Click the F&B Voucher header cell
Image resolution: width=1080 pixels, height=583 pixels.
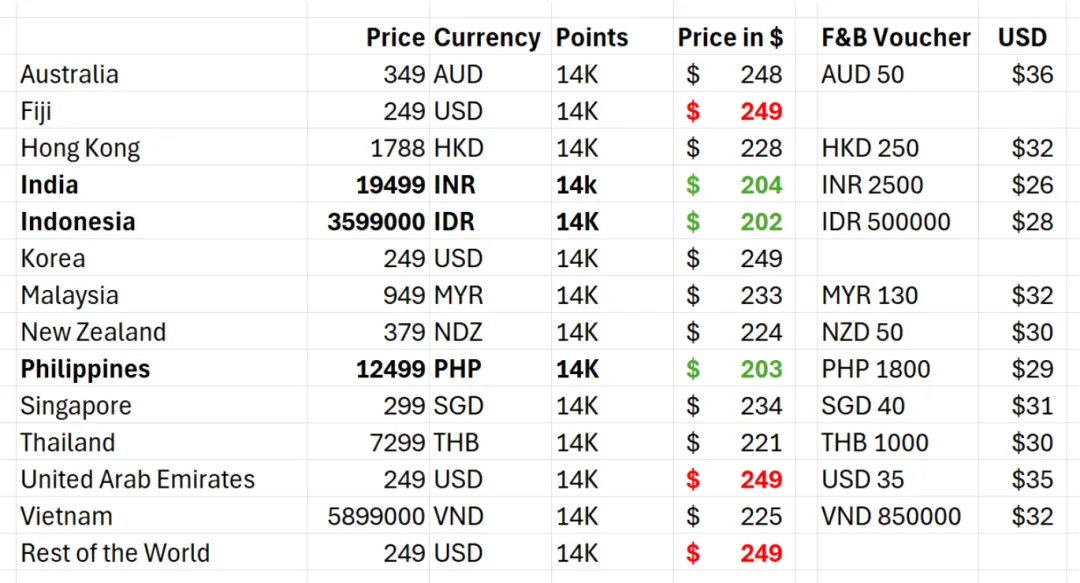click(x=896, y=37)
